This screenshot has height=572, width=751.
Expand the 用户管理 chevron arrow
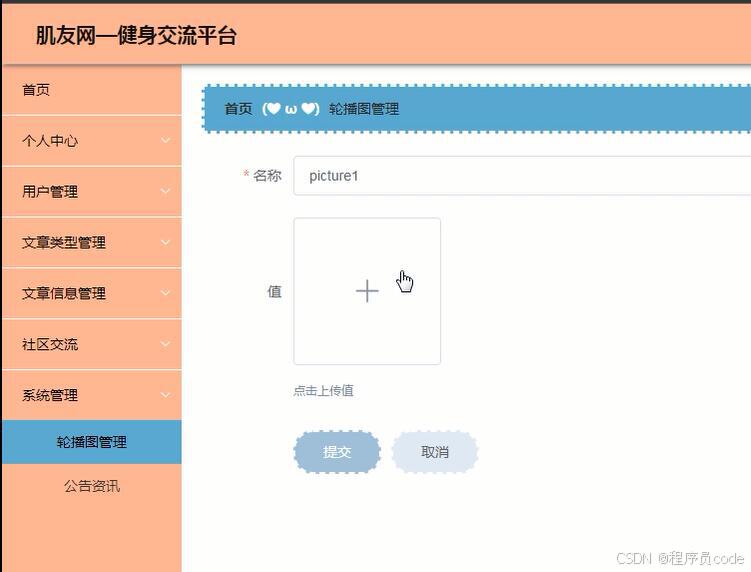click(x=165, y=191)
